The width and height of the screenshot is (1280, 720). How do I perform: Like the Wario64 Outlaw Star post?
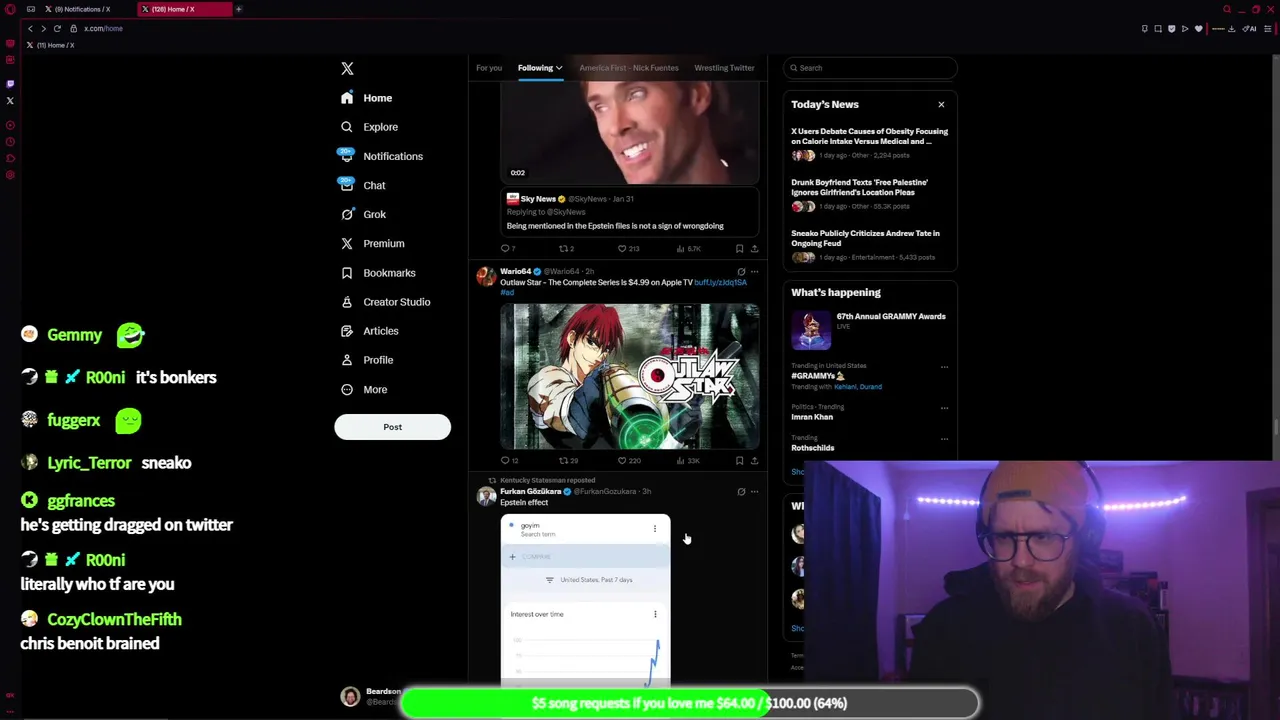628,461
